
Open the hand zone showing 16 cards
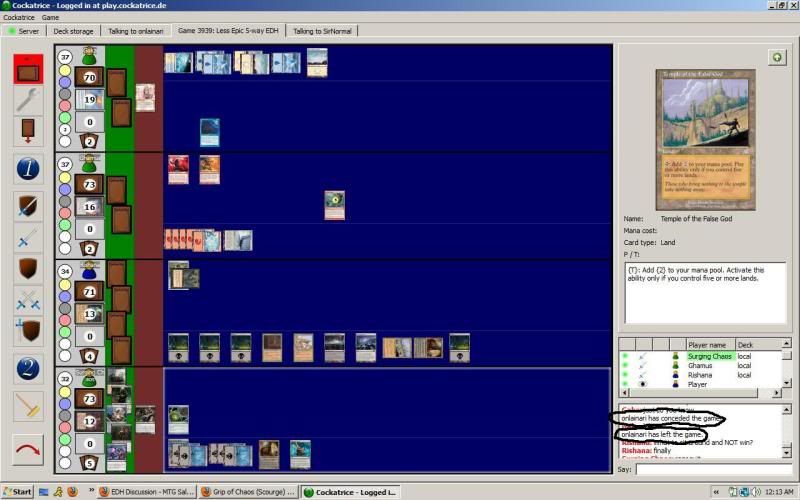point(89,207)
